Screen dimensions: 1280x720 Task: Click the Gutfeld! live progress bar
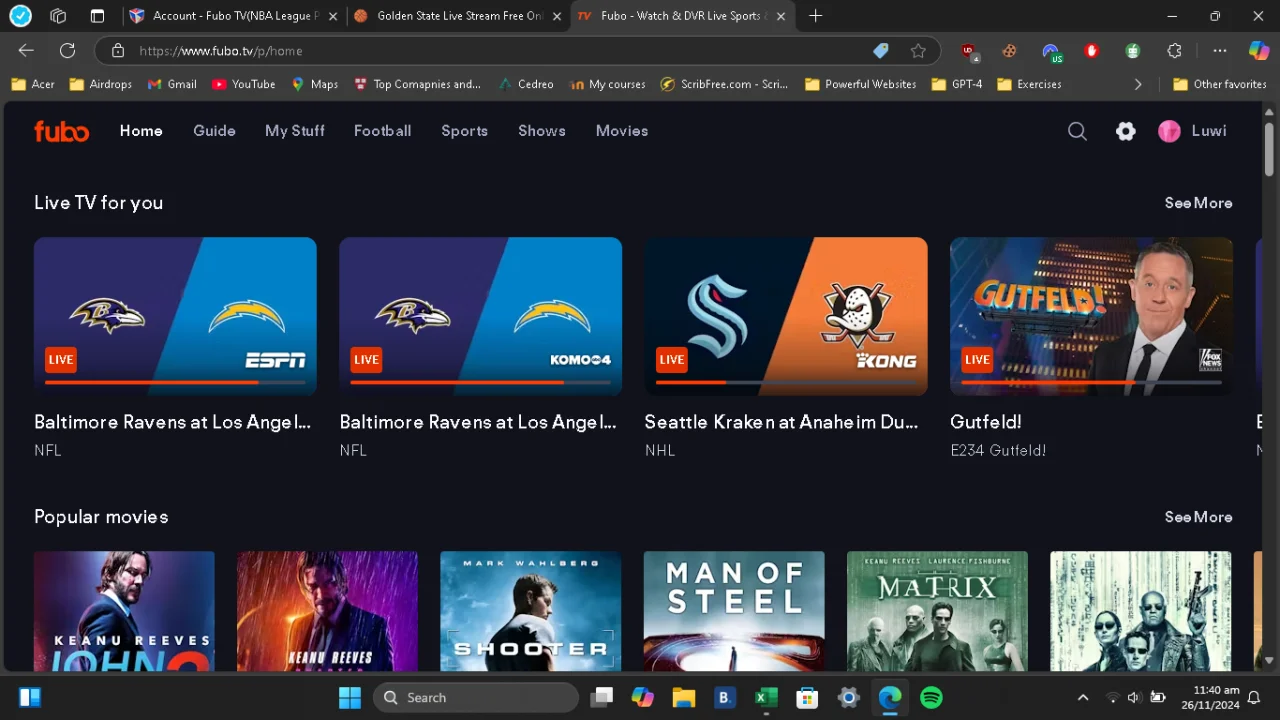click(1091, 382)
